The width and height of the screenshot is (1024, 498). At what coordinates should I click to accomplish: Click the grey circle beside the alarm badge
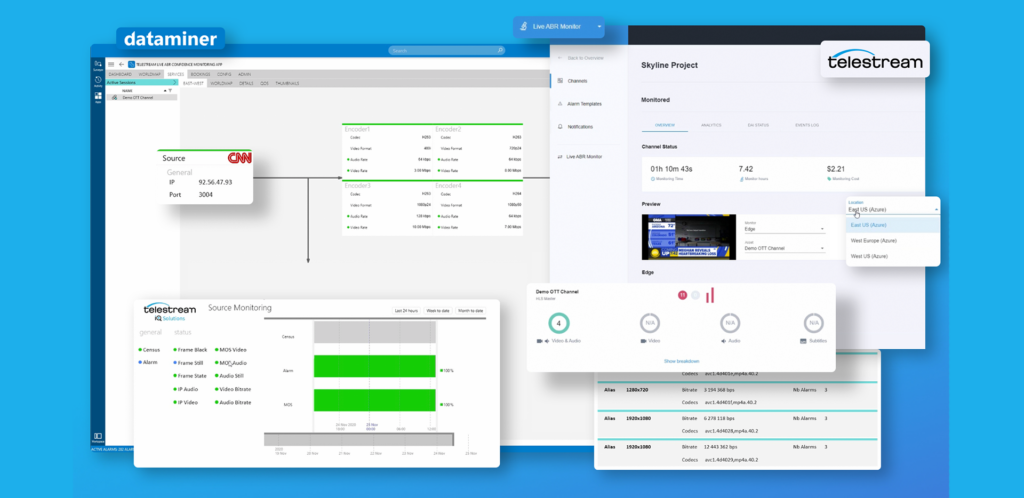click(696, 295)
